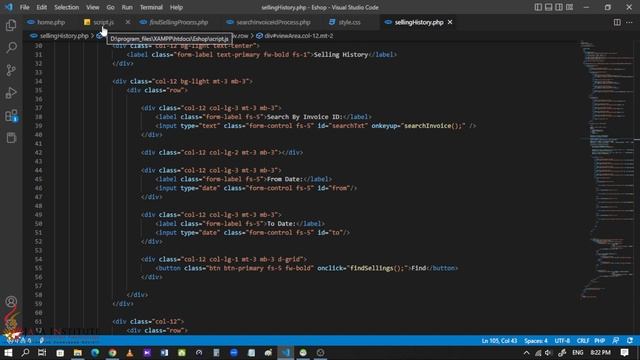
Task: Click 'Selling History' text on line 31
Action: [x=341, y=55]
